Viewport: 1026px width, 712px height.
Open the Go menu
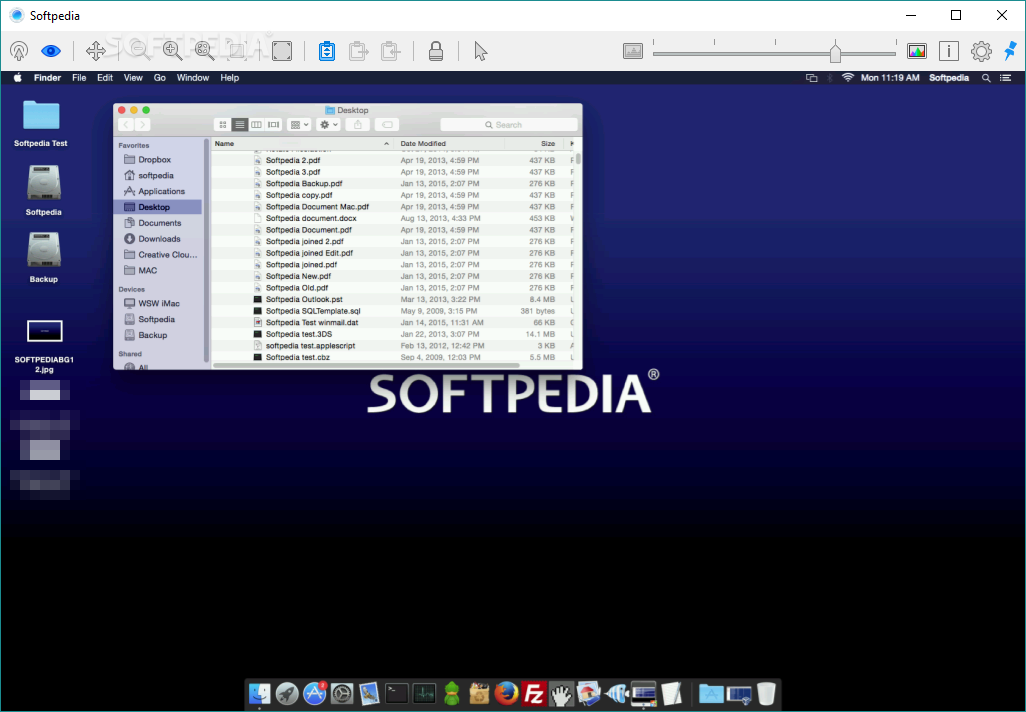click(160, 77)
